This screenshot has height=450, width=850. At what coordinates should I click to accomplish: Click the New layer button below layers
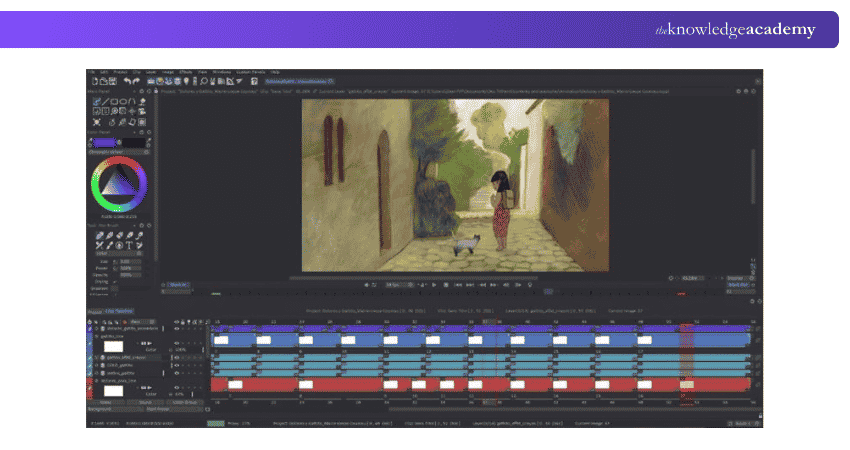pyautogui.click(x=105, y=402)
